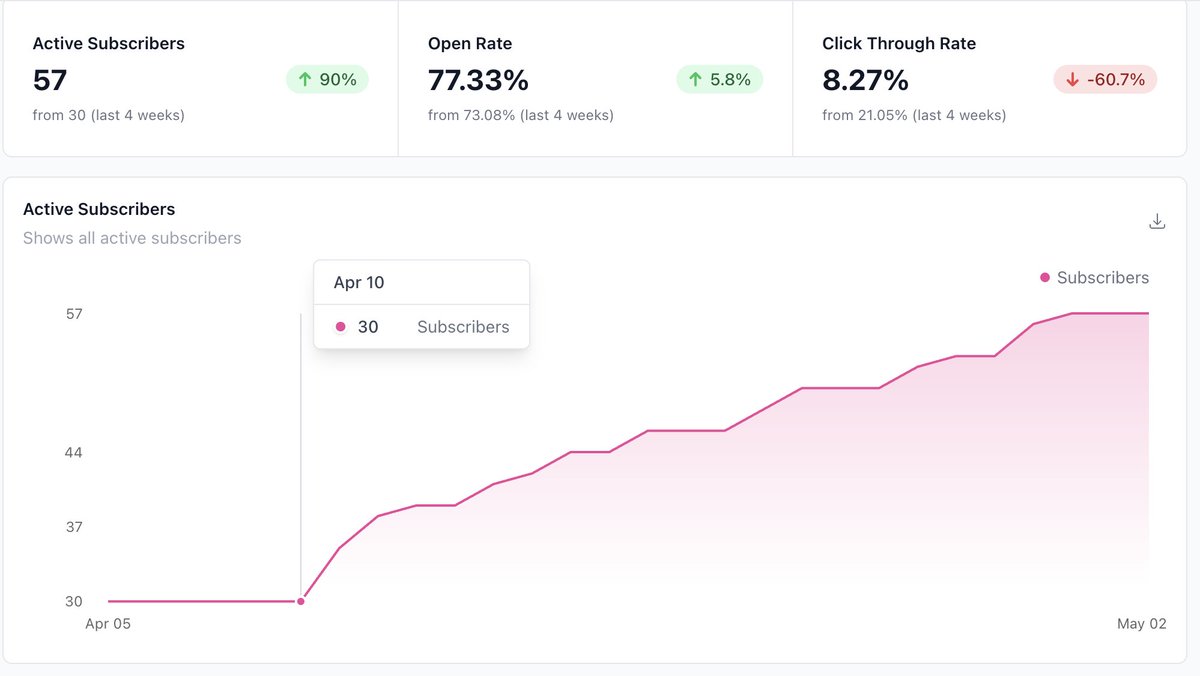
Task: Click the chart download/export icon
Action: 1157,220
